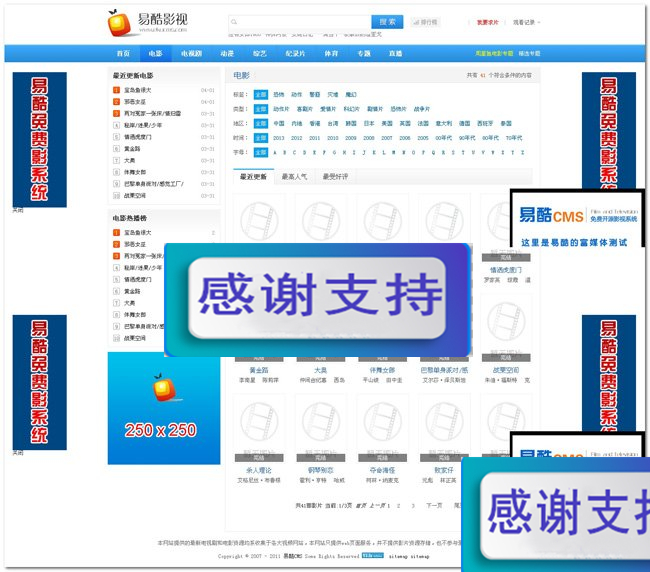
Task: Click the film placeholder image above 夺命海怪
Action: [x=383, y=428]
